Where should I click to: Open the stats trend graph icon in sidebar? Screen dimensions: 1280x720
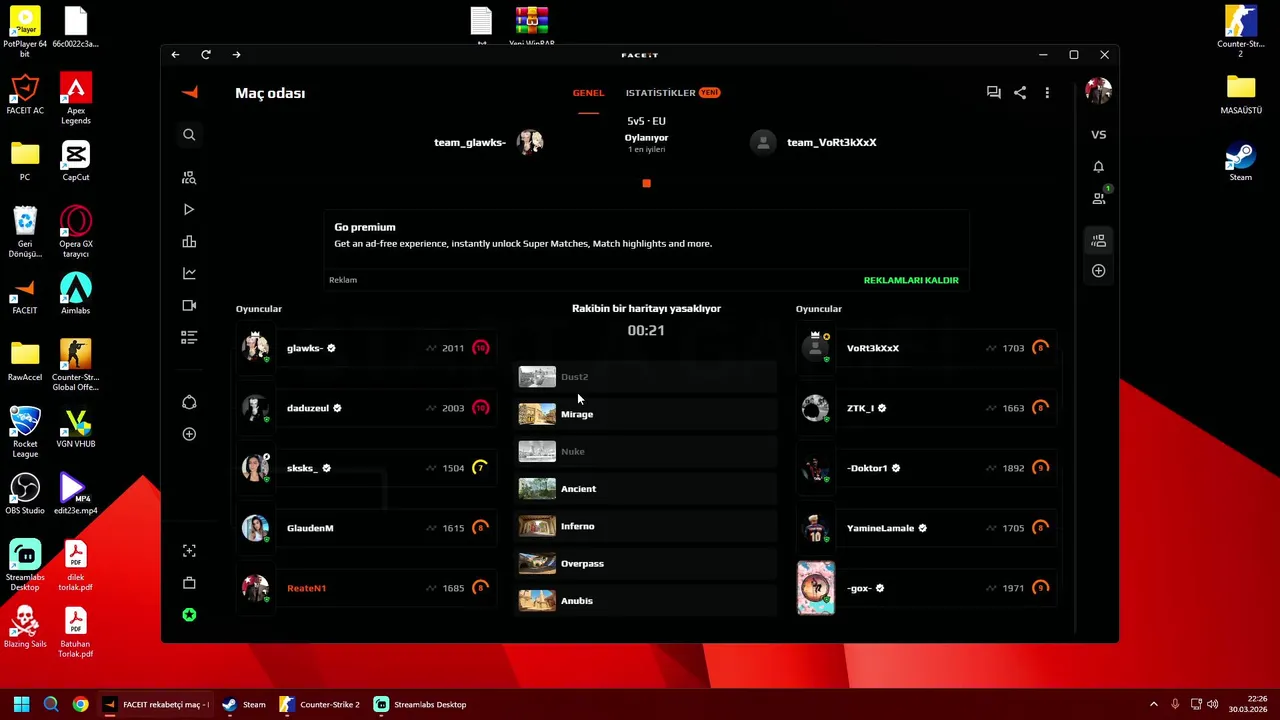tap(189, 273)
